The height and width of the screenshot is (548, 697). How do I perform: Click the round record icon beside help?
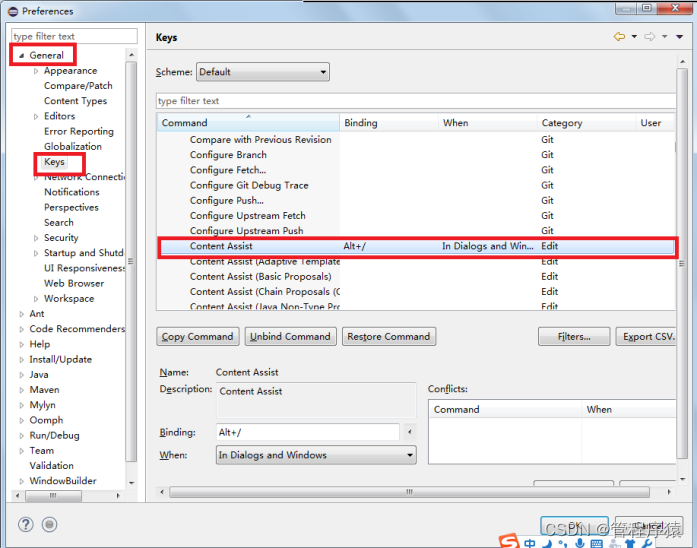49,524
